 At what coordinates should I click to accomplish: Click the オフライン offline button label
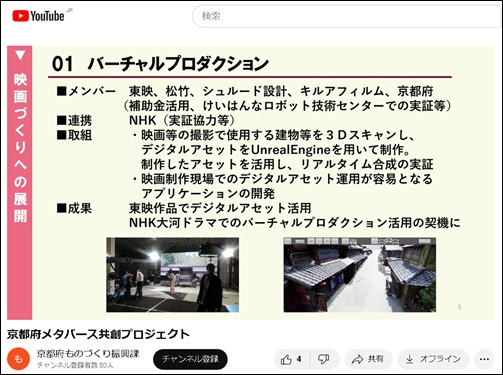[440, 359]
